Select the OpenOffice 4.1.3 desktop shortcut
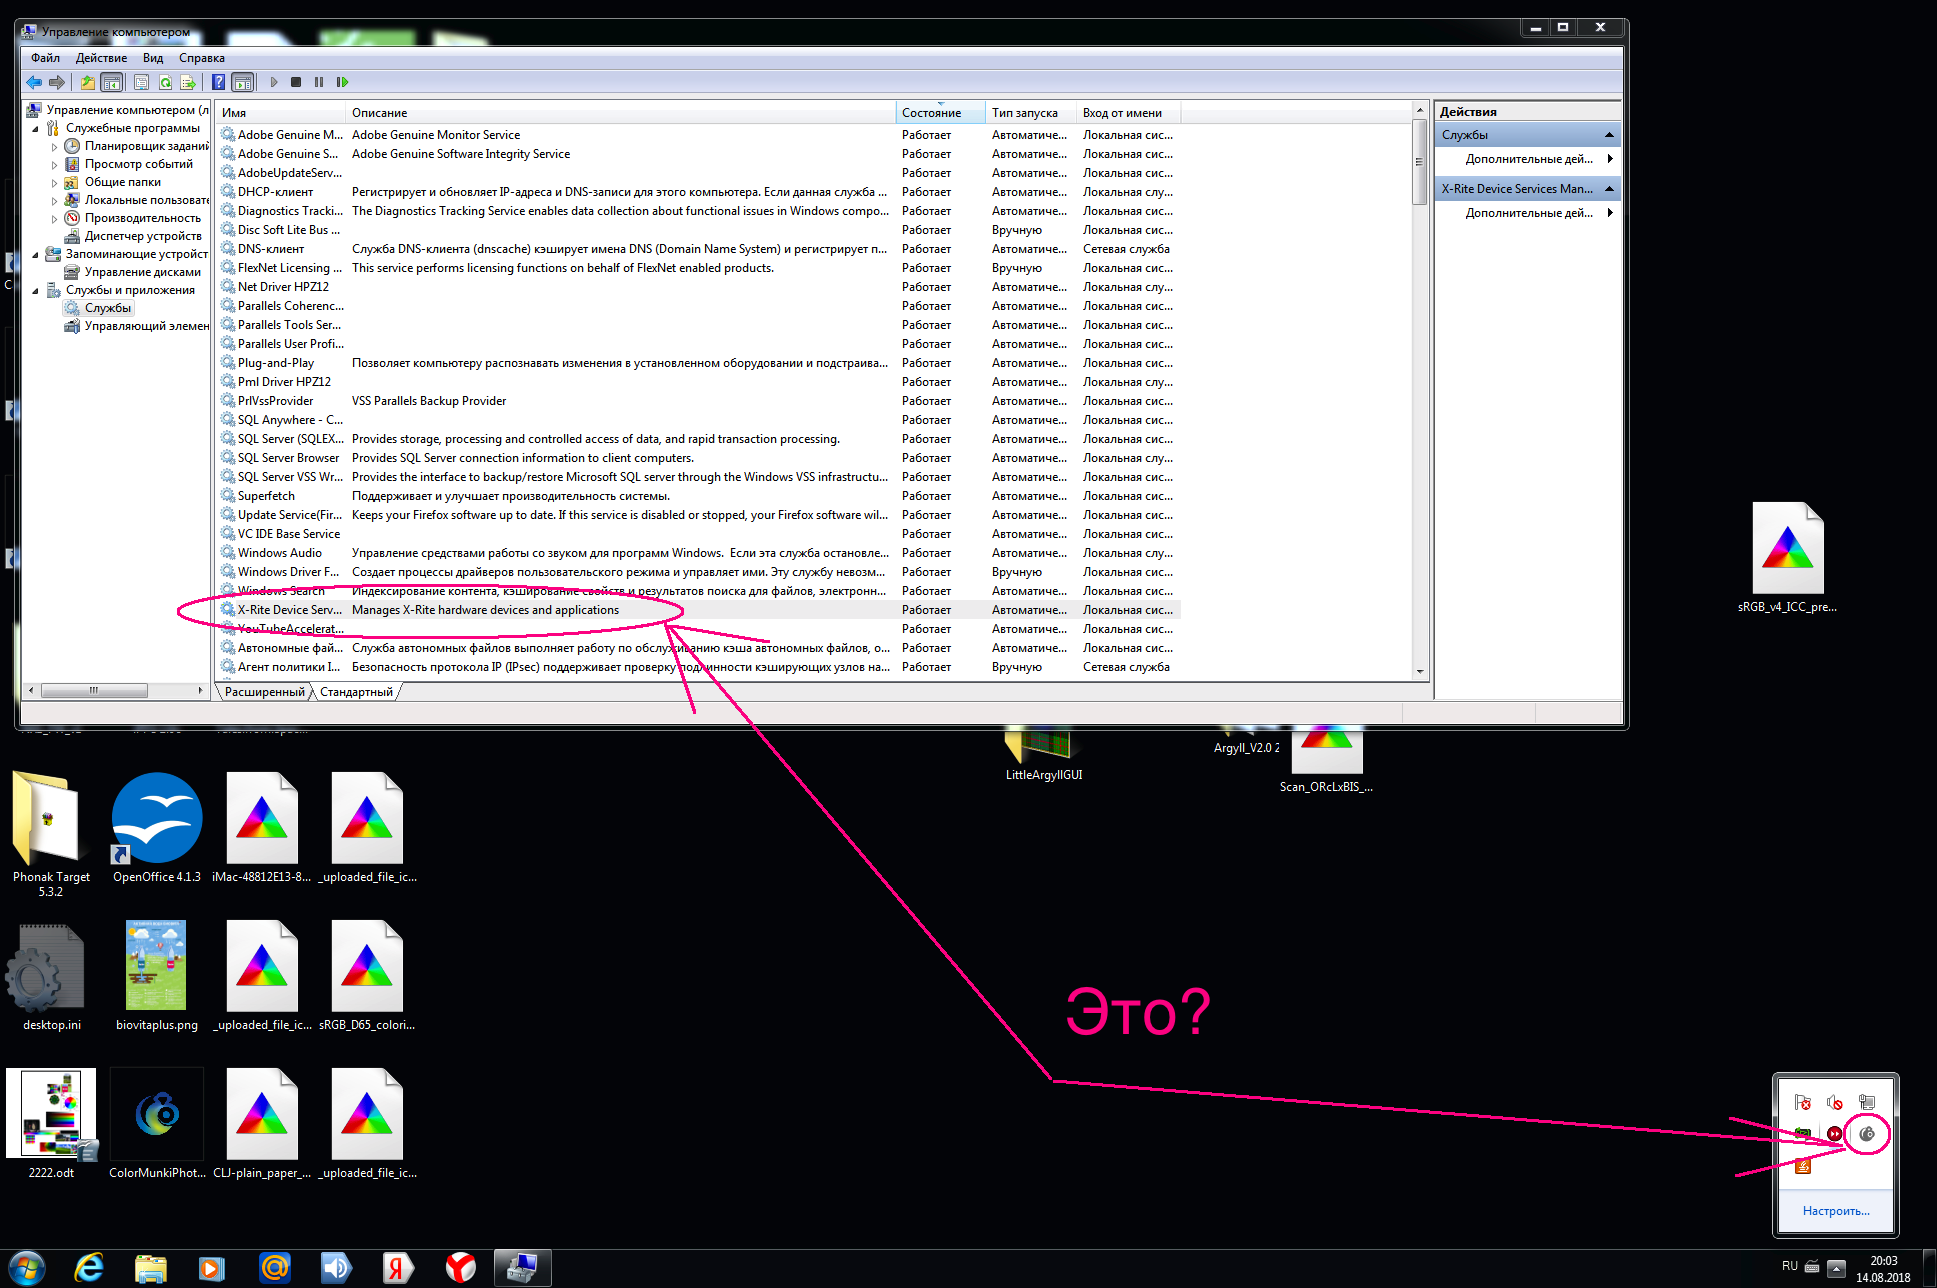Viewport: 1937px width, 1288px height. point(157,829)
